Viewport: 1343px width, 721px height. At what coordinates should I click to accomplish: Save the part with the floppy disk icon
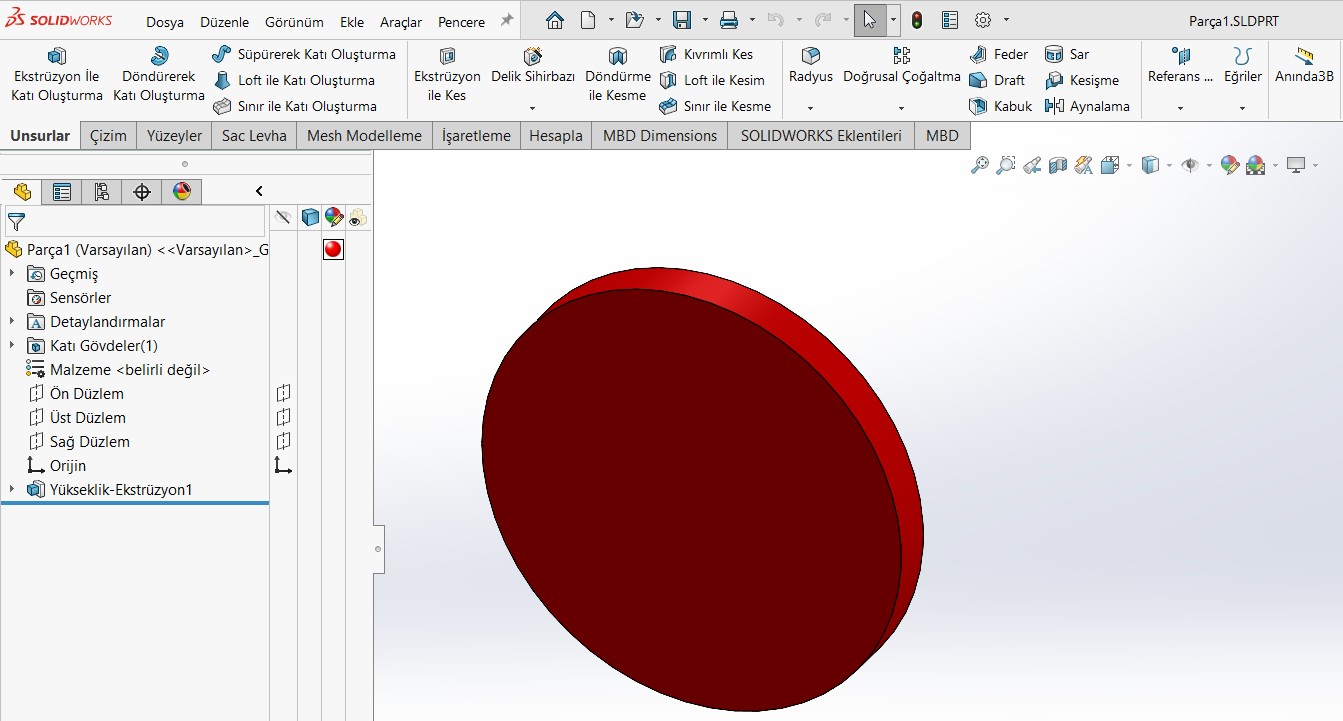(682, 20)
